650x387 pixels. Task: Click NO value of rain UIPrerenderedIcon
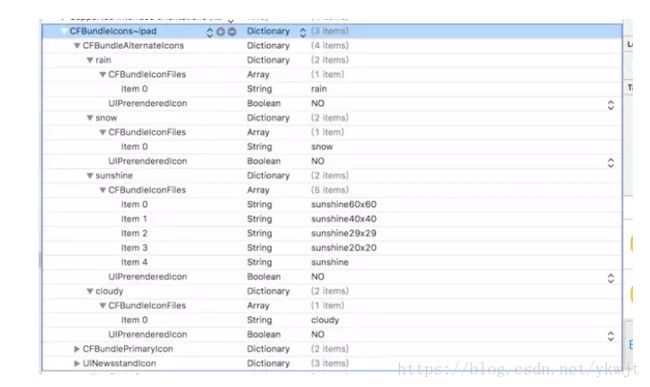click(x=318, y=104)
